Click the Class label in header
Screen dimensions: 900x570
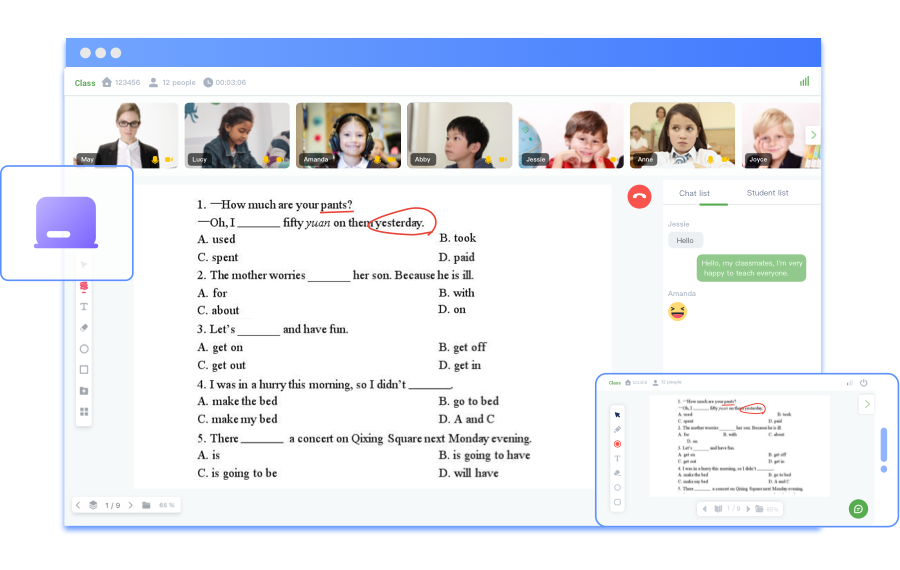click(85, 83)
